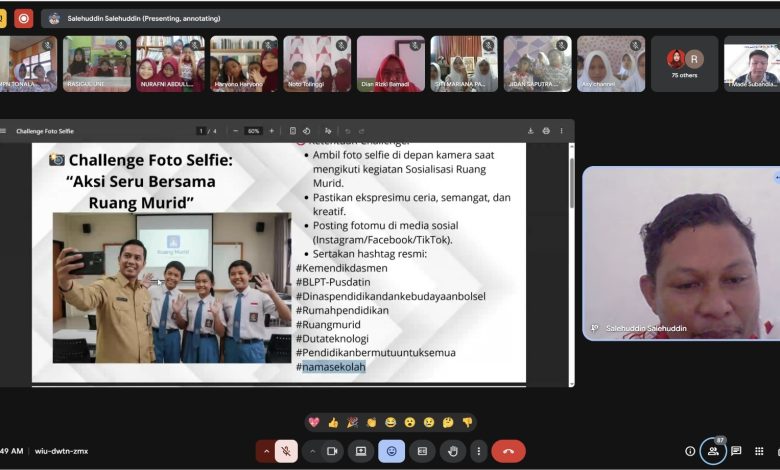Open audio settings arrow beside microphone

[266, 451]
